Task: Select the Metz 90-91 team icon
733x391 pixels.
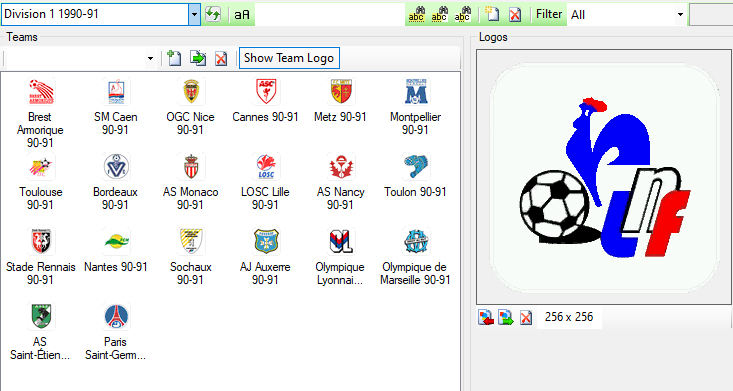Action: tap(341, 91)
